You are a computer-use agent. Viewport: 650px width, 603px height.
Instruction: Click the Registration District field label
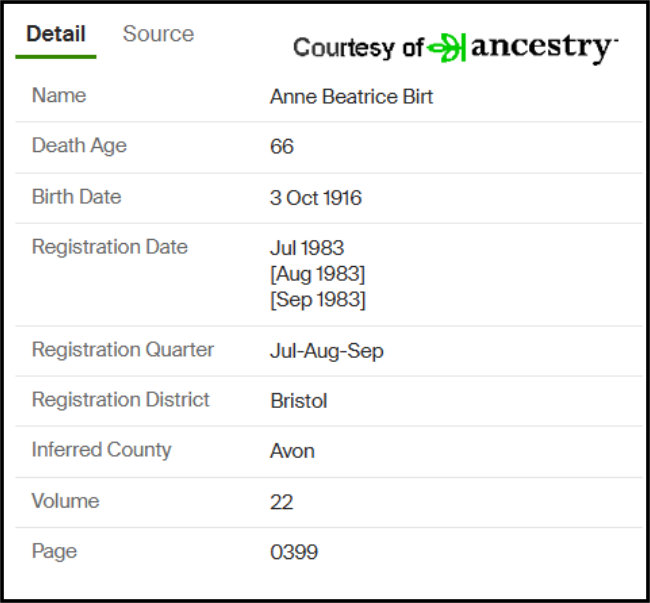click(x=121, y=400)
